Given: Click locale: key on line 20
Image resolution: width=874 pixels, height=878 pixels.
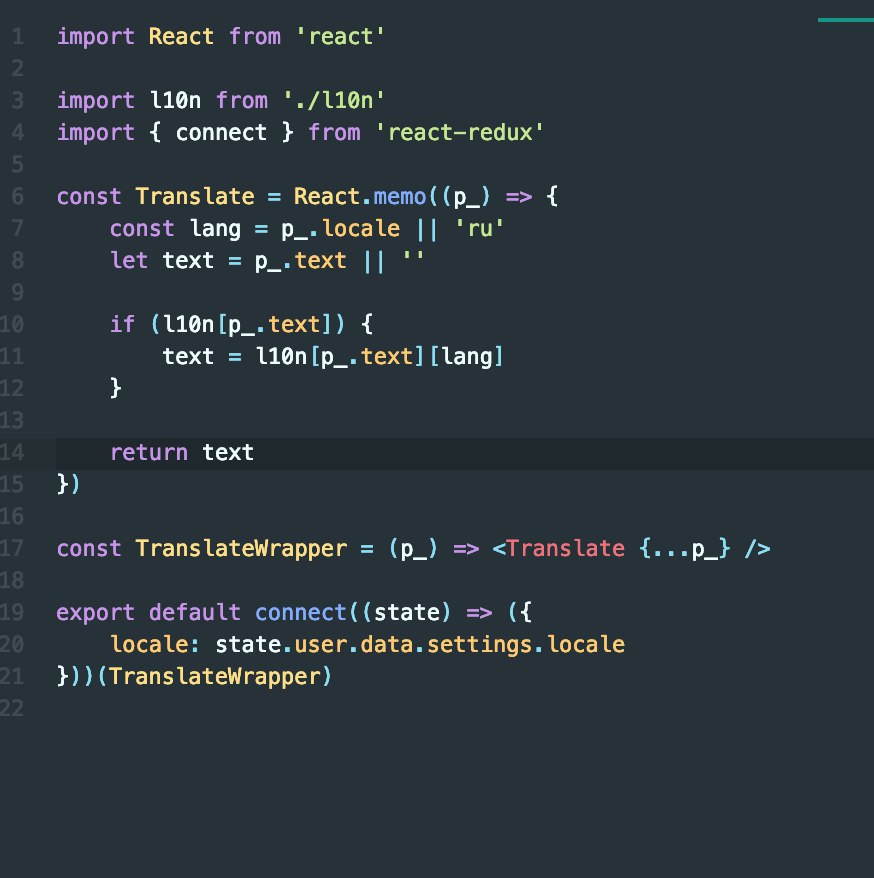Looking at the screenshot, I should [x=155, y=645].
